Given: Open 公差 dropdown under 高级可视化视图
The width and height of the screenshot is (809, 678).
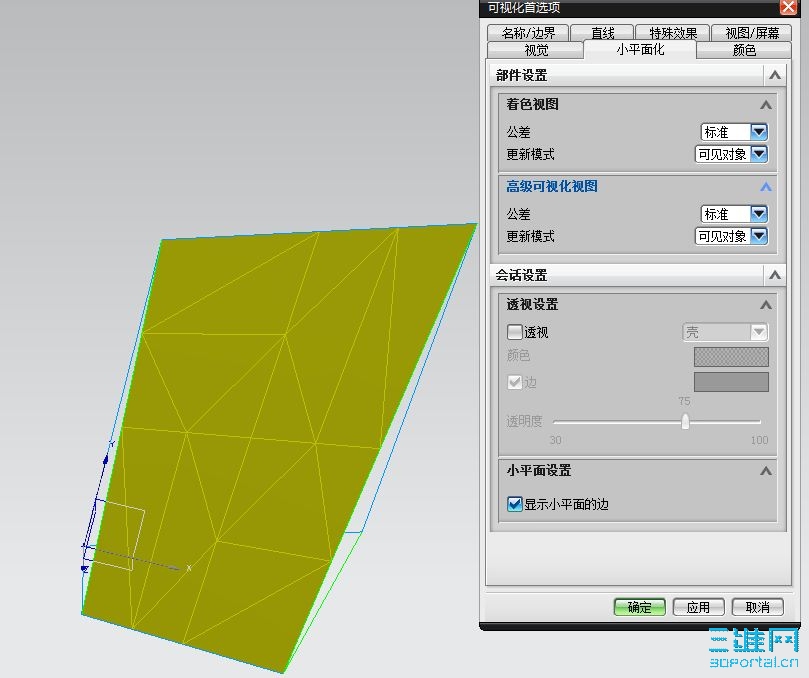Looking at the screenshot, I should pyautogui.click(x=734, y=214).
